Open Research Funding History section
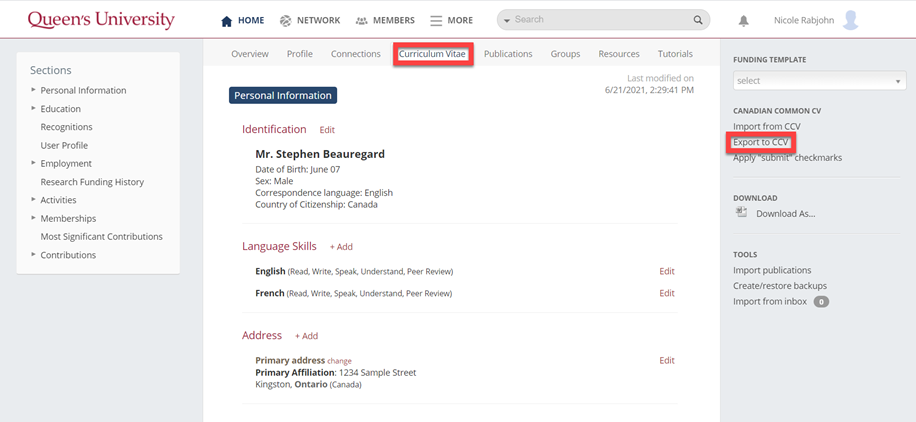This screenshot has width=916, height=422. pos(92,182)
